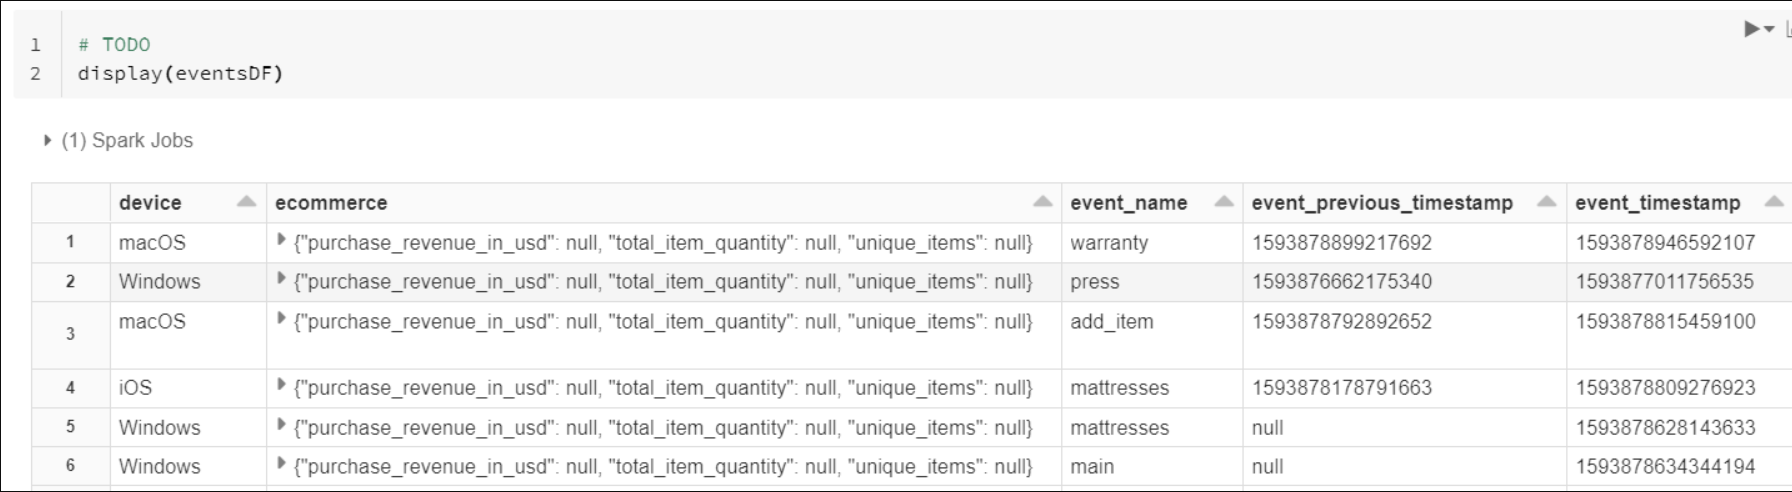Click sort arrow for event_name column
Viewport: 1792px width, 492px height.
point(1223,202)
